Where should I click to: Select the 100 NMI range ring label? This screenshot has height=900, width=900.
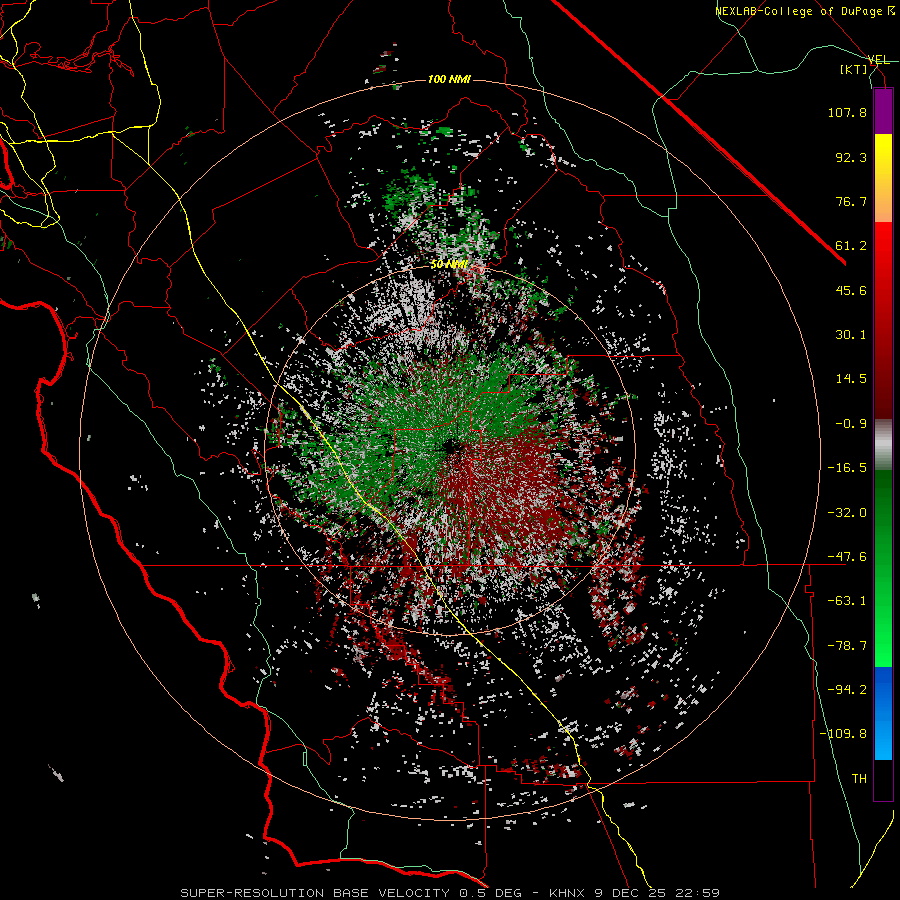coord(449,79)
